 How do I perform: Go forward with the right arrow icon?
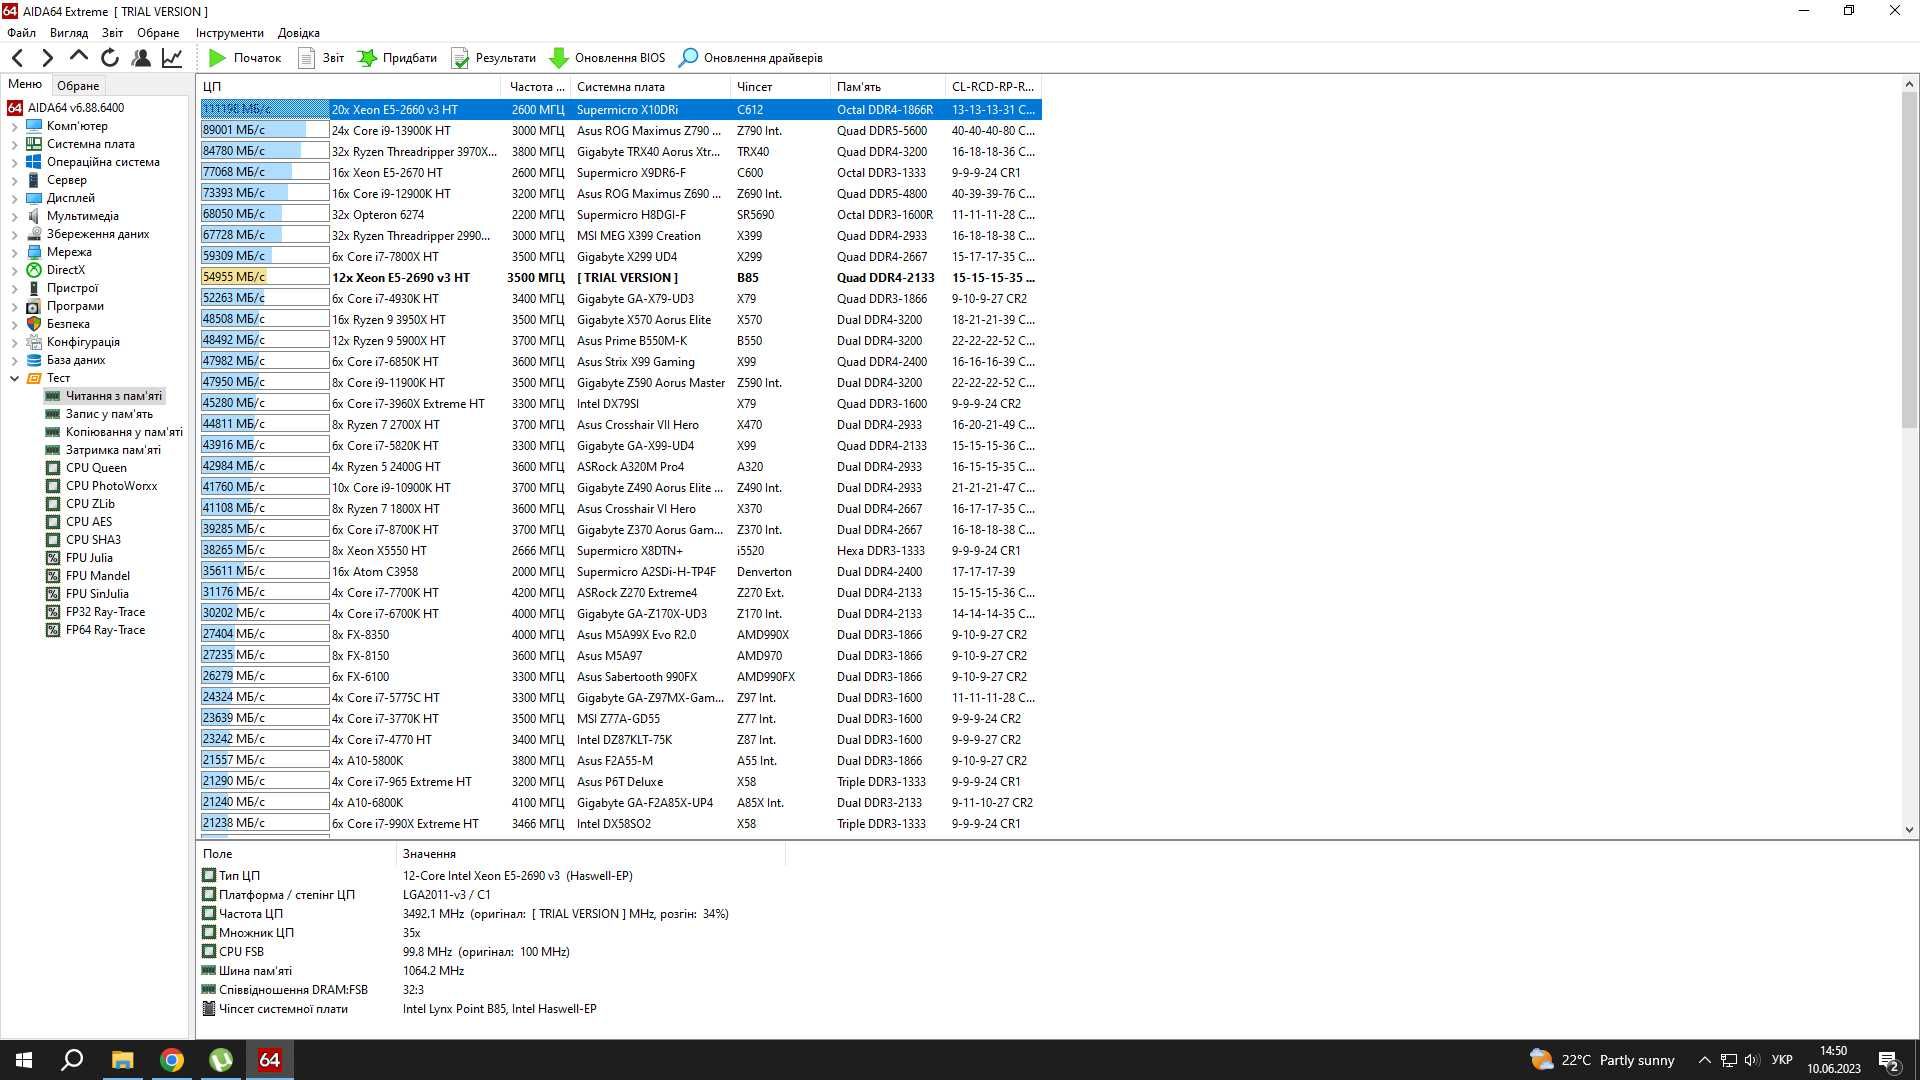(x=47, y=58)
